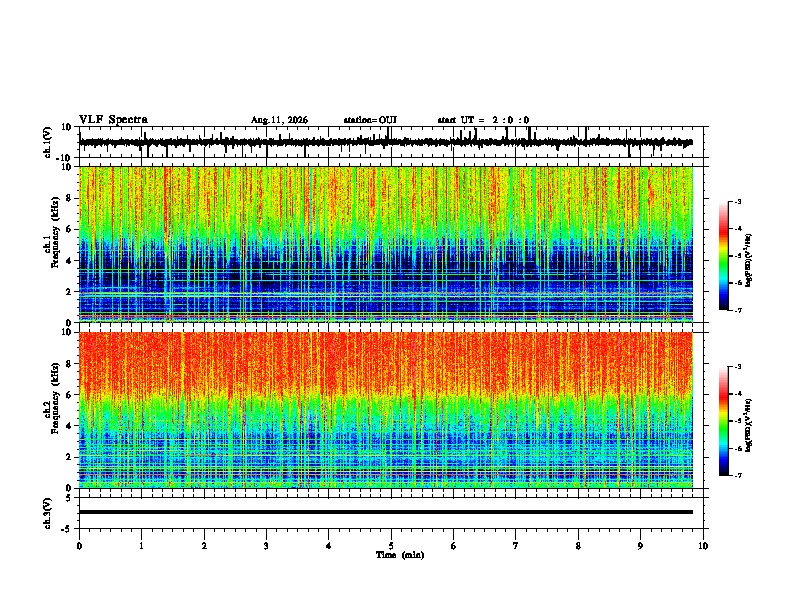Click the Aug. 11, 2026 date label
The width and height of the screenshot is (792, 612).
tap(279, 120)
